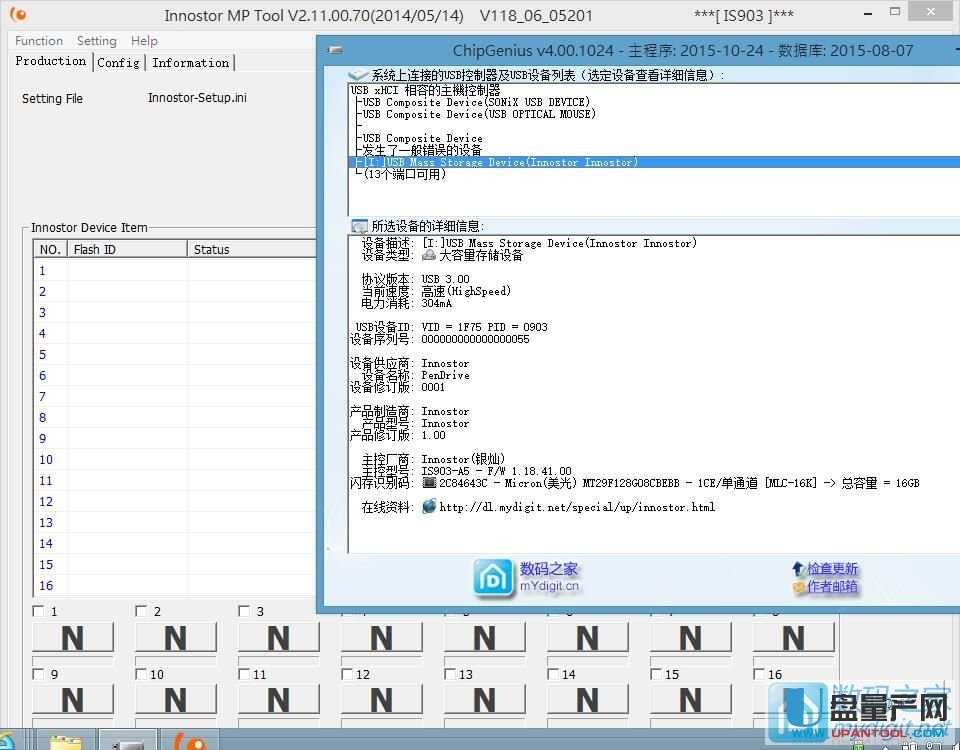The width and height of the screenshot is (960, 750).
Task: Select USB Composite Device SONiX tree entry
Action: (475, 102)
